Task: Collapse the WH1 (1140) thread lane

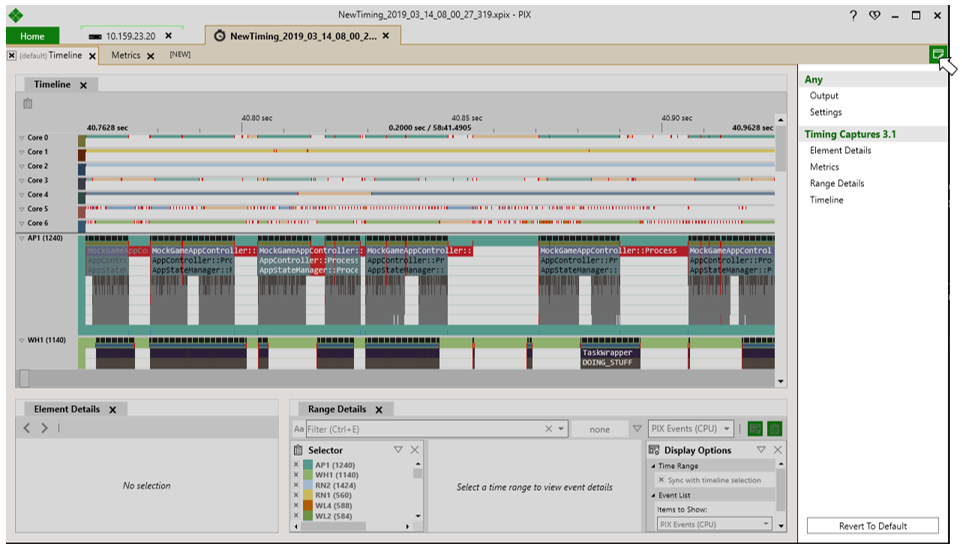Action: (21, 340)
